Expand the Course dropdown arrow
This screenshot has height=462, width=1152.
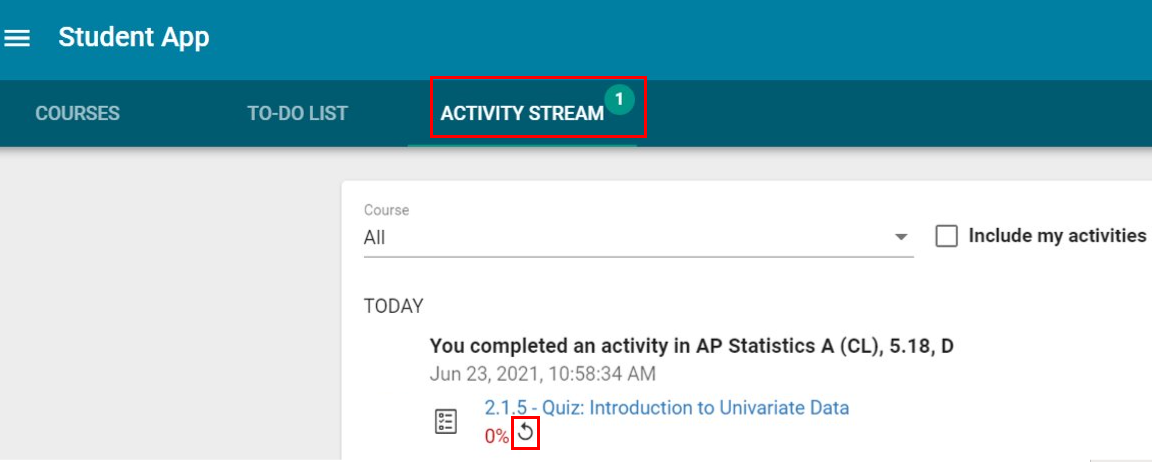pos(901,237)
